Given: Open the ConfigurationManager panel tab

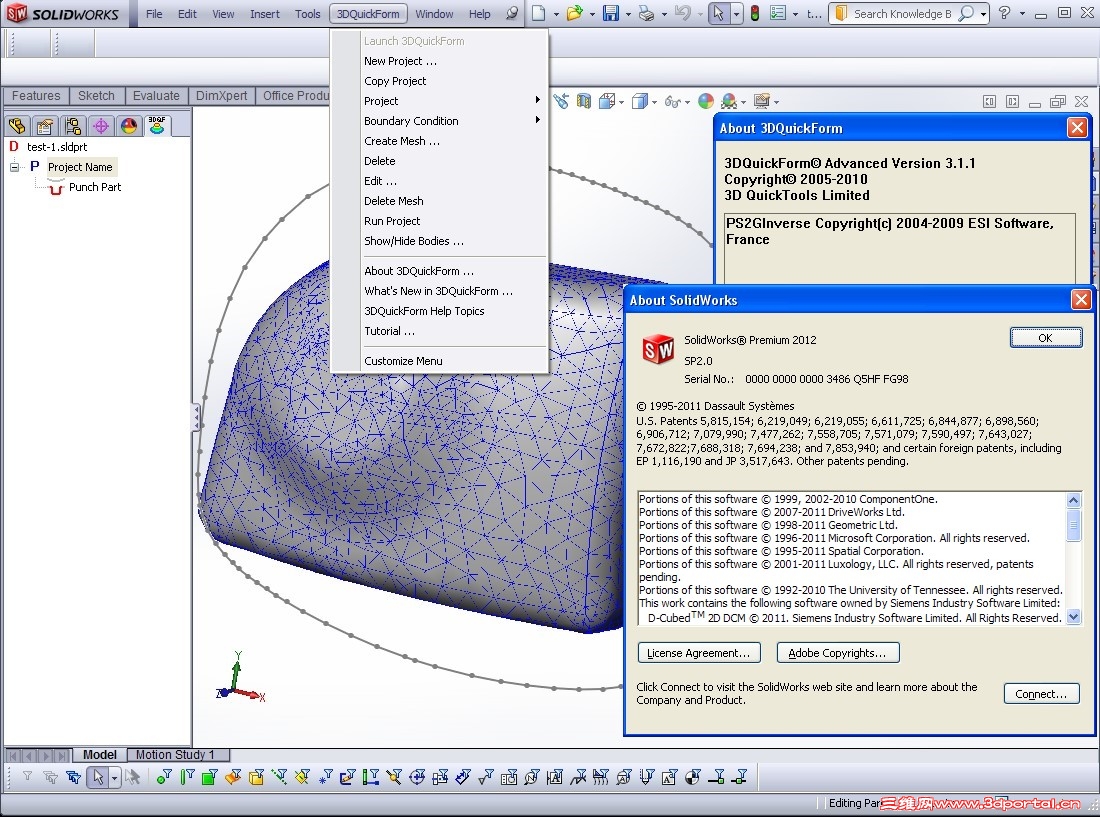Looking at the screenshot, I should click(72, 126).
